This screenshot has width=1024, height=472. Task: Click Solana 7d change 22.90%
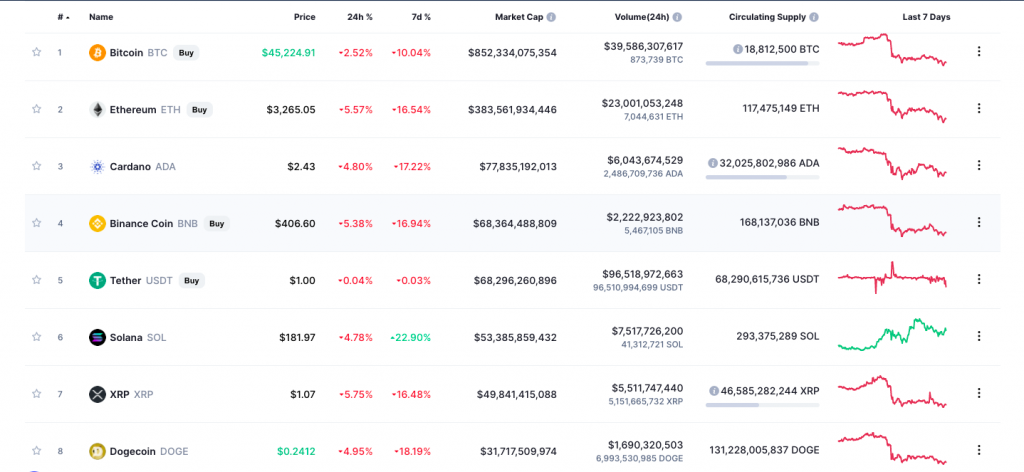click(411, 338)
